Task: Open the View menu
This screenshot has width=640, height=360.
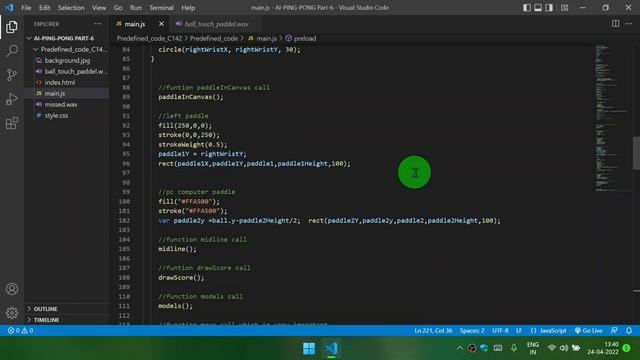Action: 99,8
